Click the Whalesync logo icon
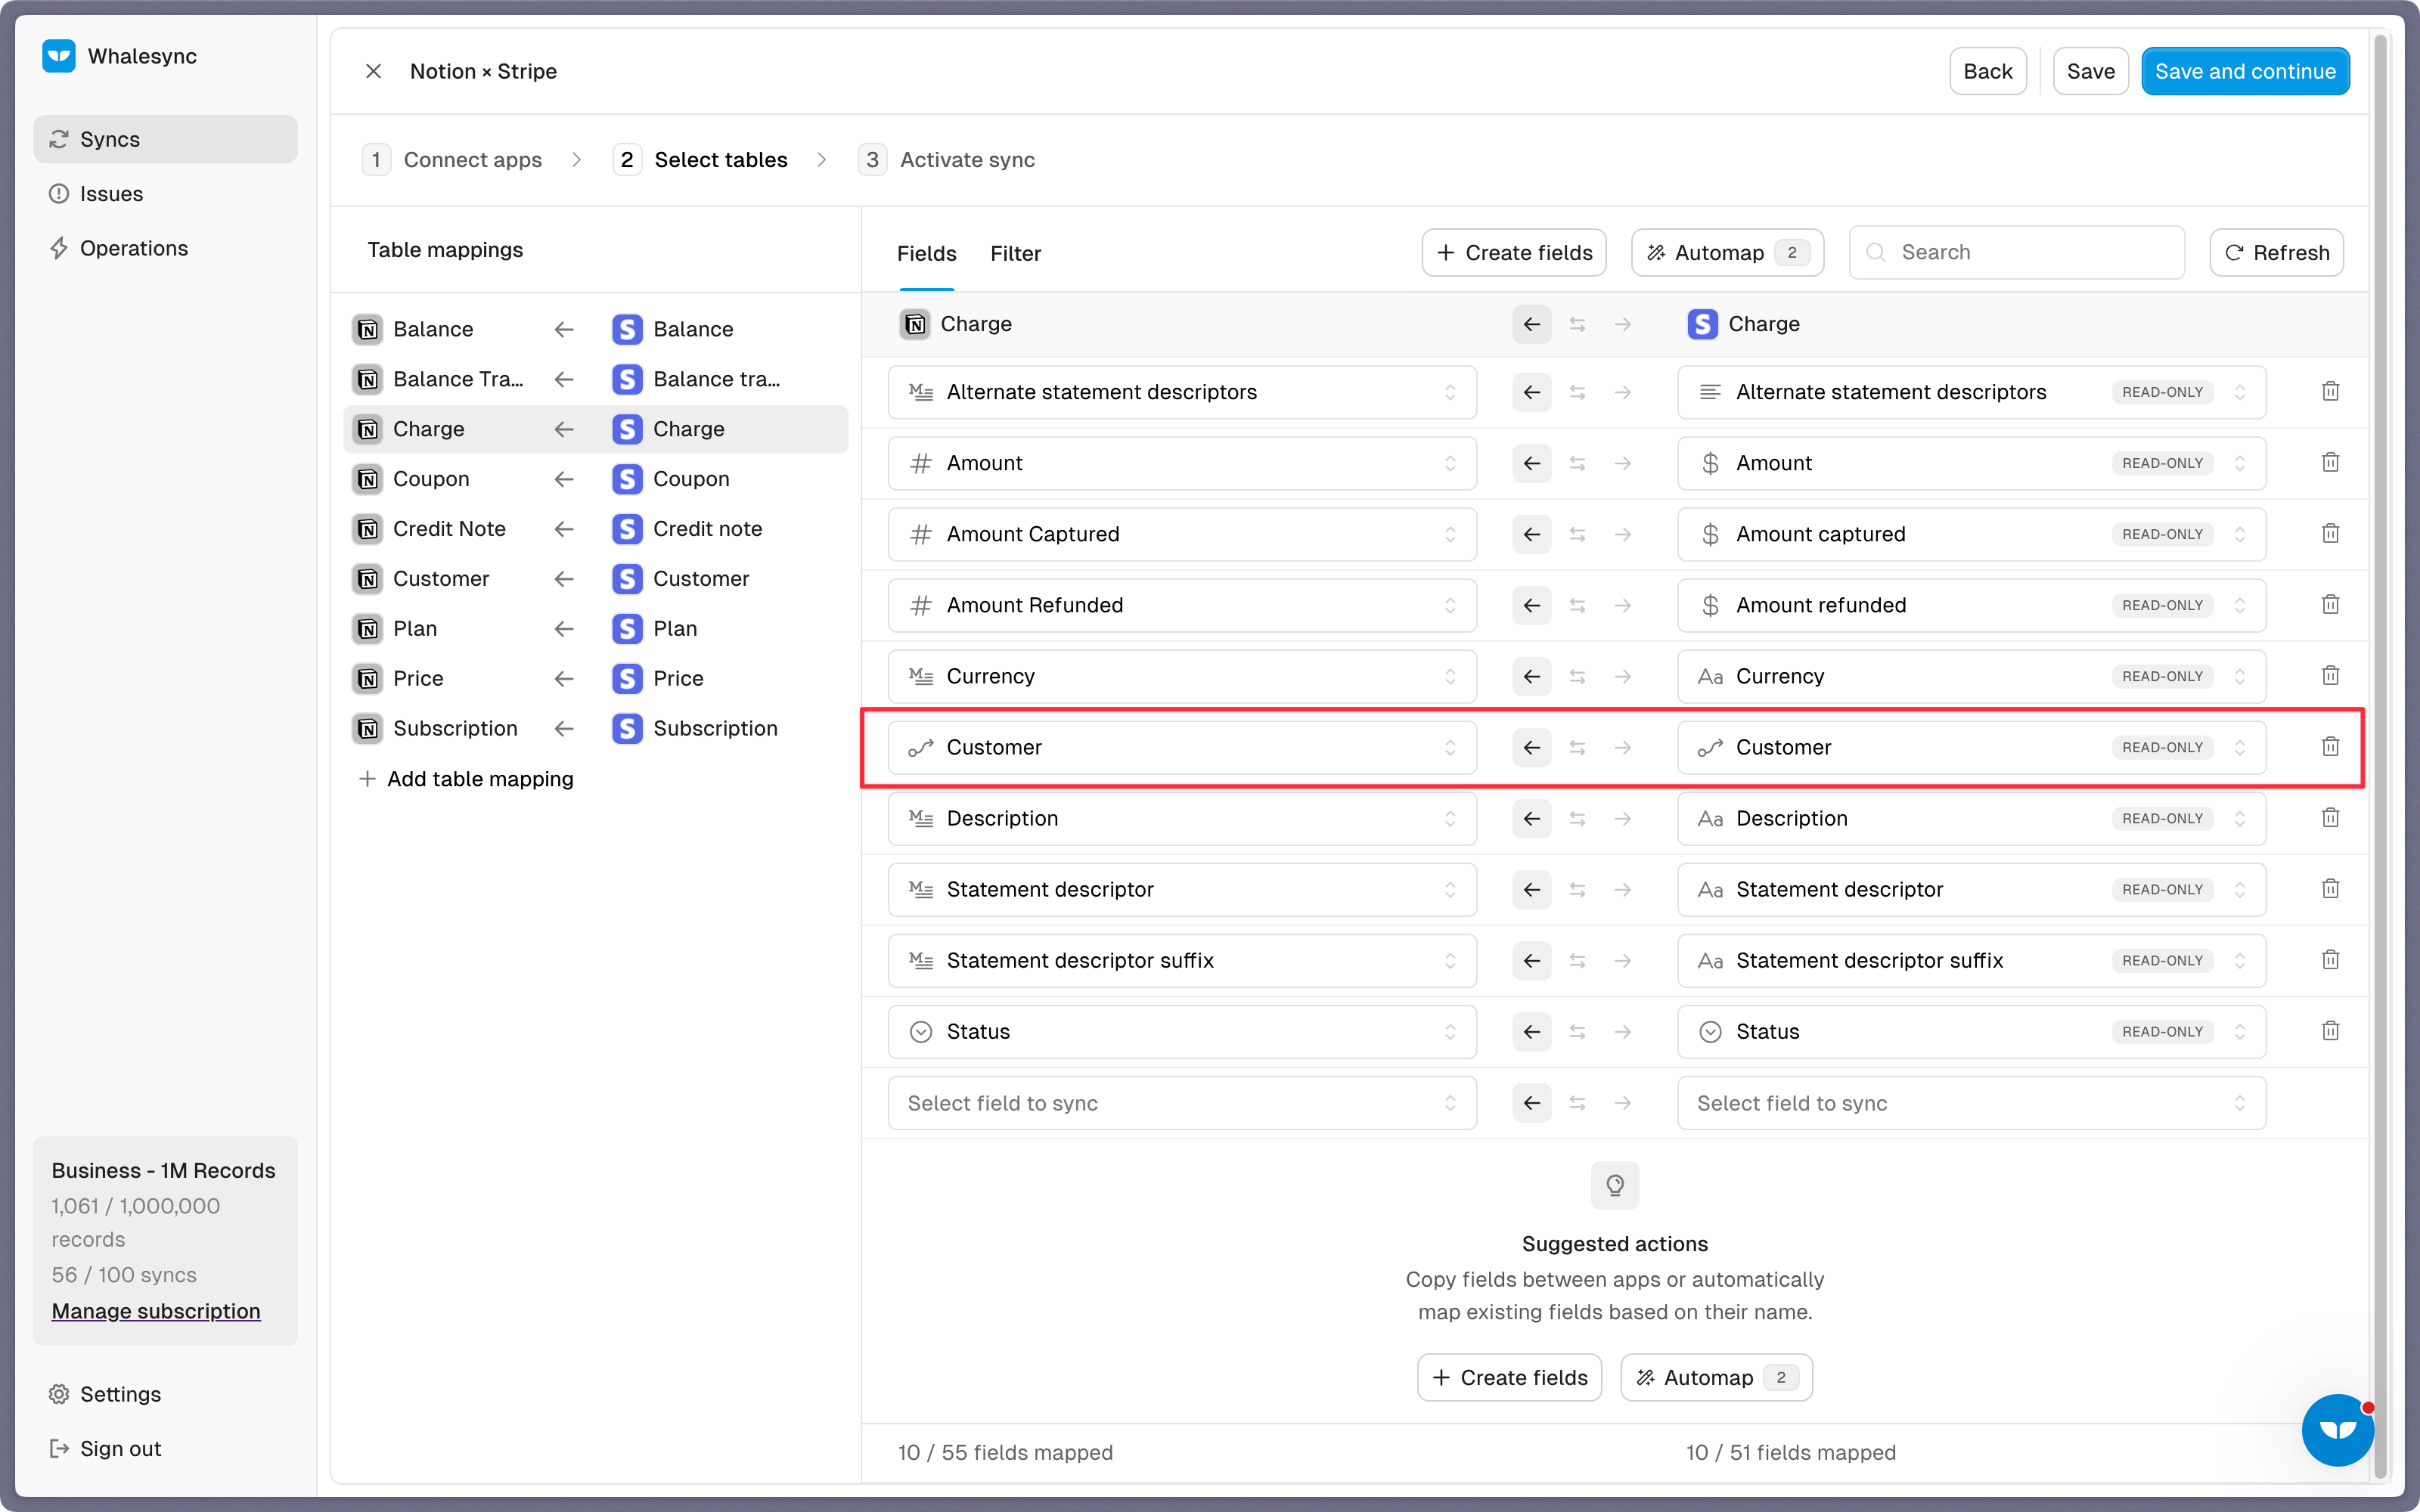Image resolution: width=2420 pixels, height=1512 pixels. (x=59, y=56)
